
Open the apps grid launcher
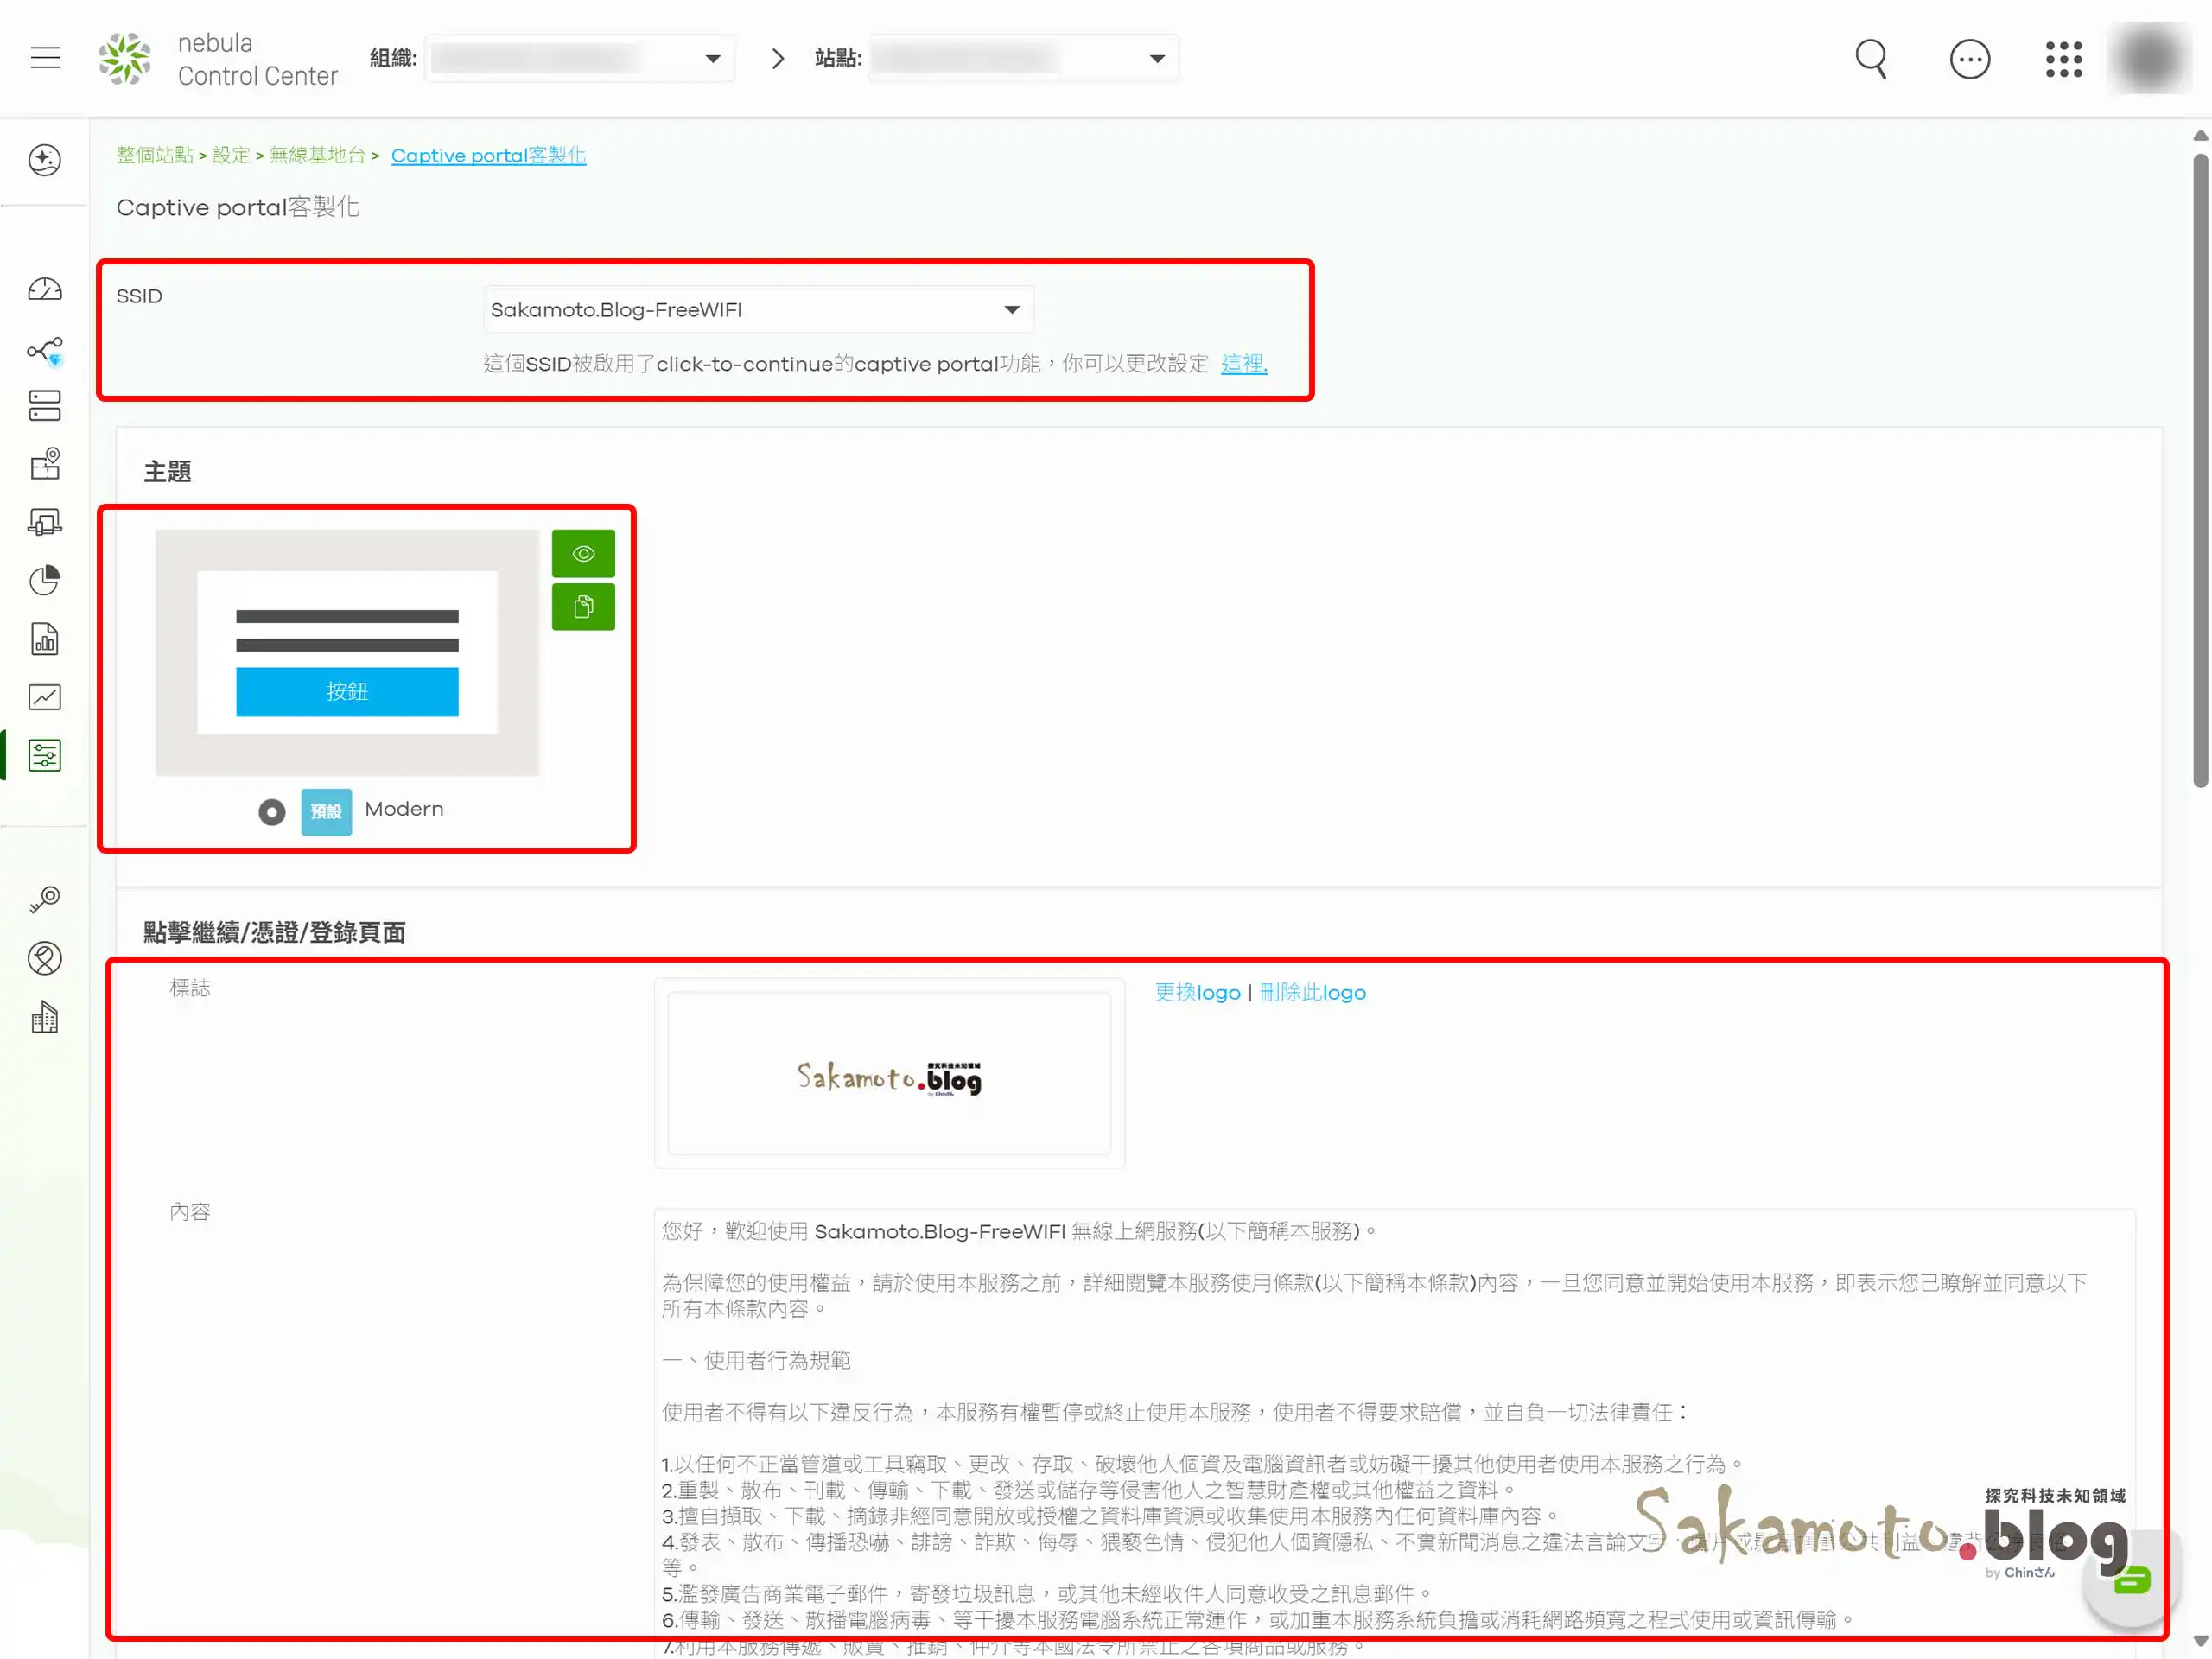[x=2063, y=59]
